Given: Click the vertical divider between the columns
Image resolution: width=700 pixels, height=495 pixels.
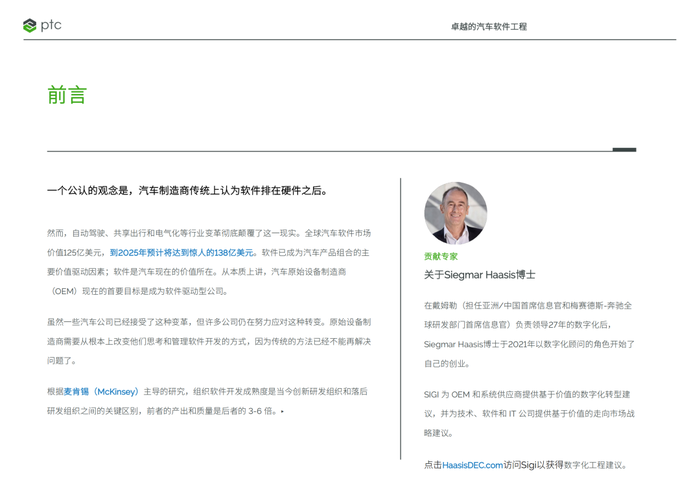Looking at the screenshot, I should (x=400, y=320).
